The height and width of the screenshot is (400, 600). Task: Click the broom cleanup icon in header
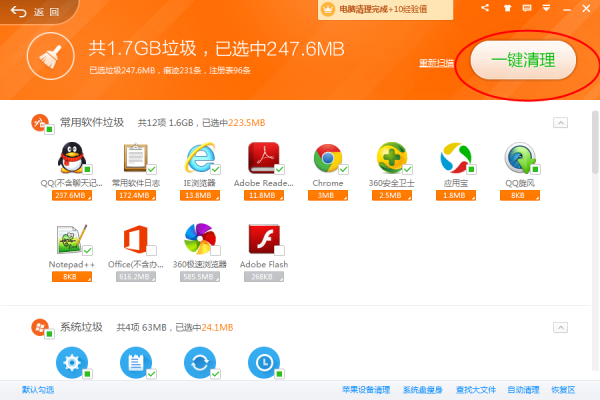coord(51,56)
